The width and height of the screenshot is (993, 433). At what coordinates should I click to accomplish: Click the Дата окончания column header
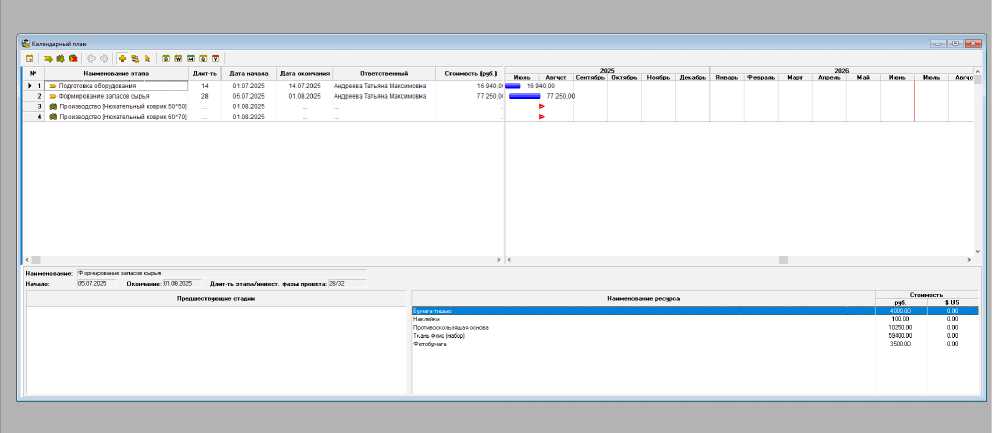click(305, 74)
